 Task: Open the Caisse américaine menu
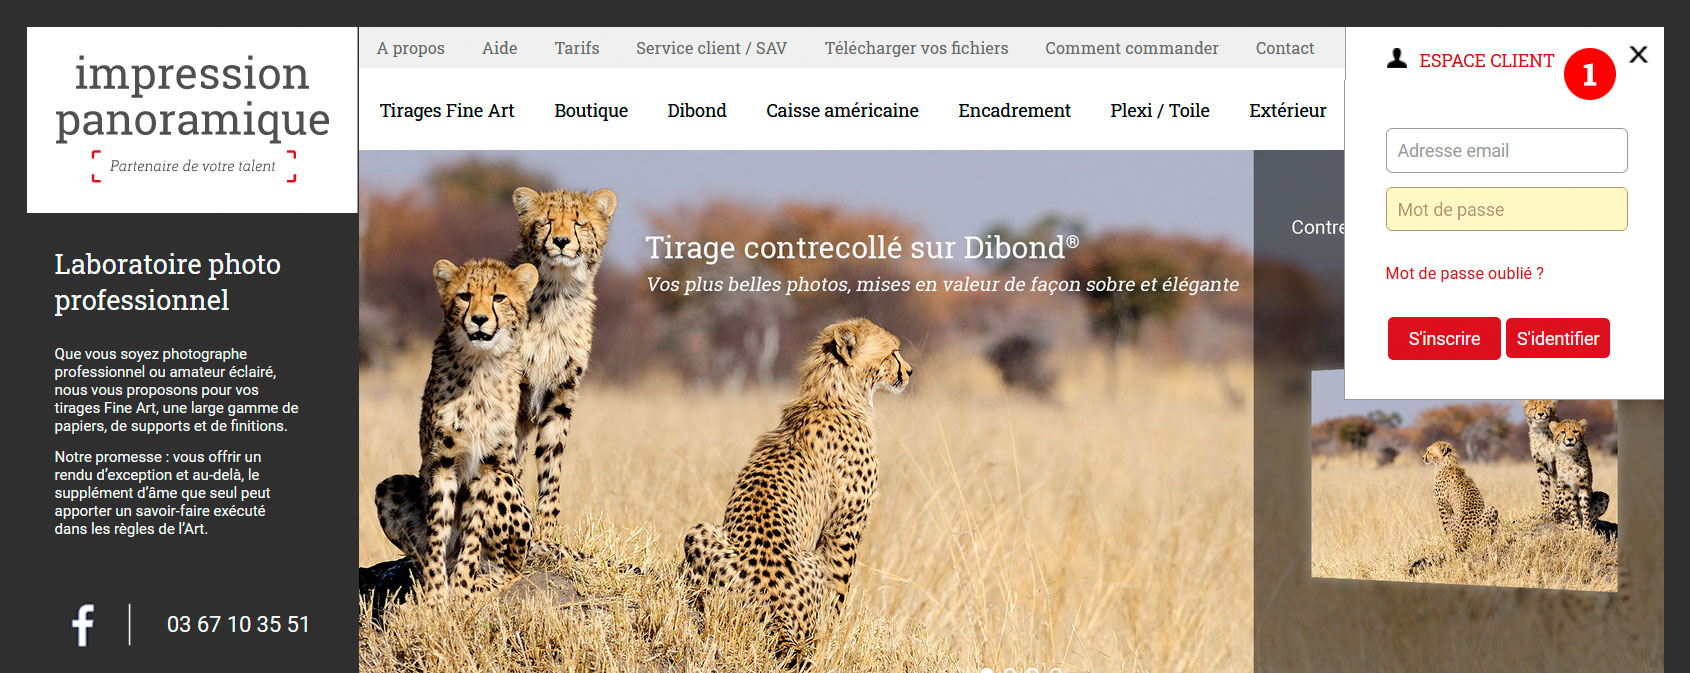842,111
